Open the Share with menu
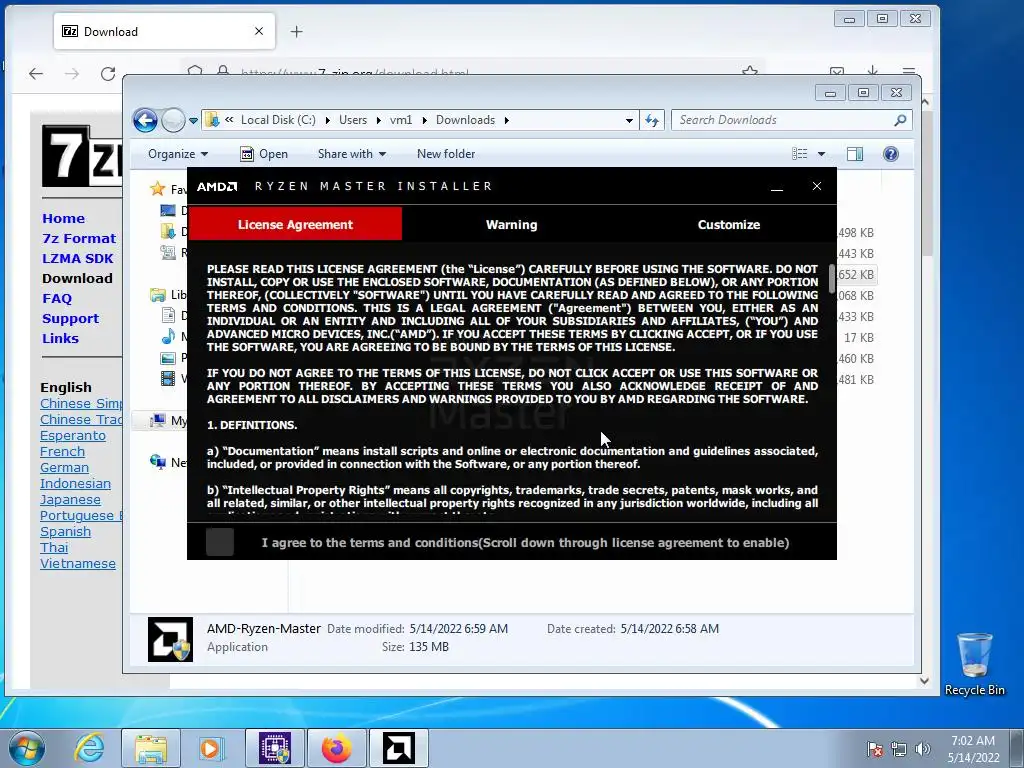 pyautogui.click(x=351, y=154)
